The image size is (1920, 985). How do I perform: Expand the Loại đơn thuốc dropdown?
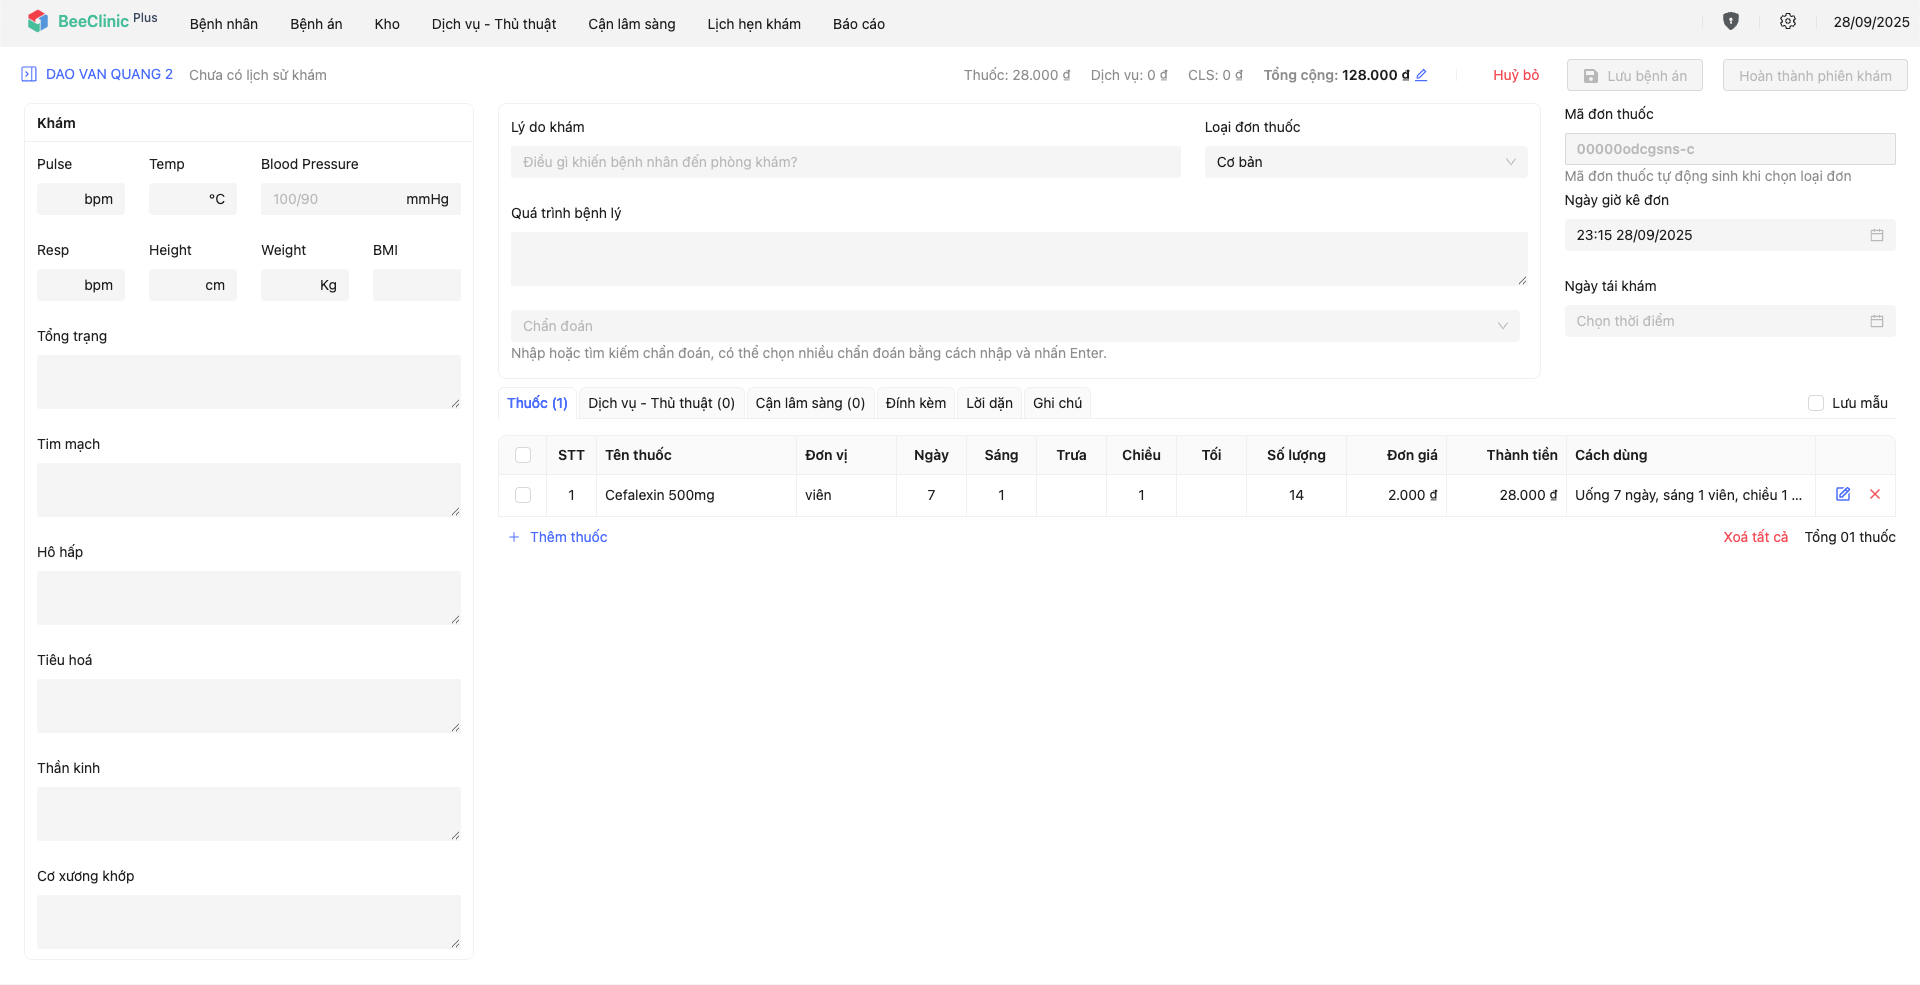1365,163
